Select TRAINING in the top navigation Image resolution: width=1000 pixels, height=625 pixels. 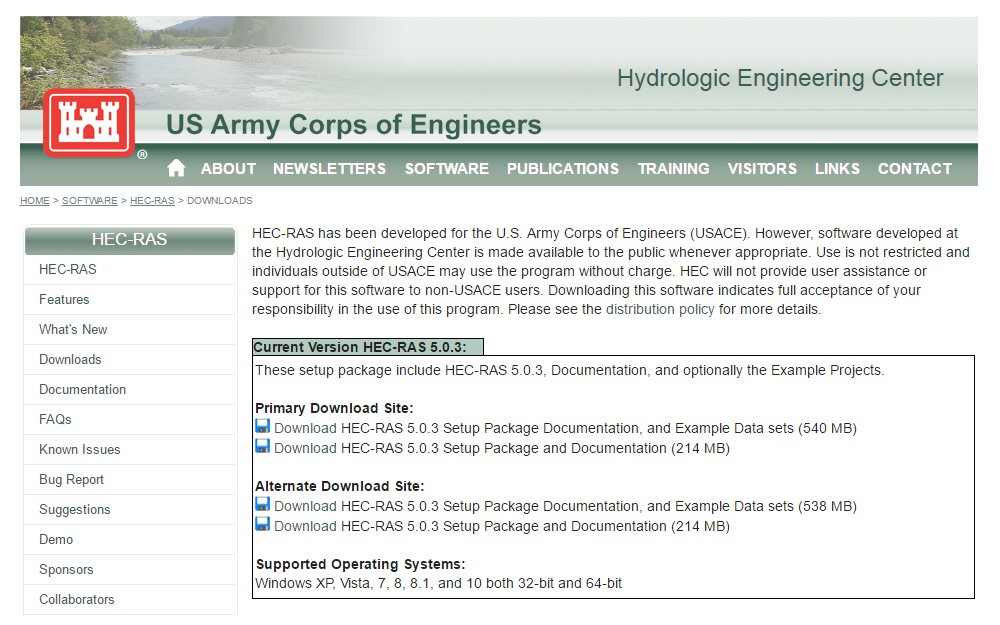click(x=673, y=169)
